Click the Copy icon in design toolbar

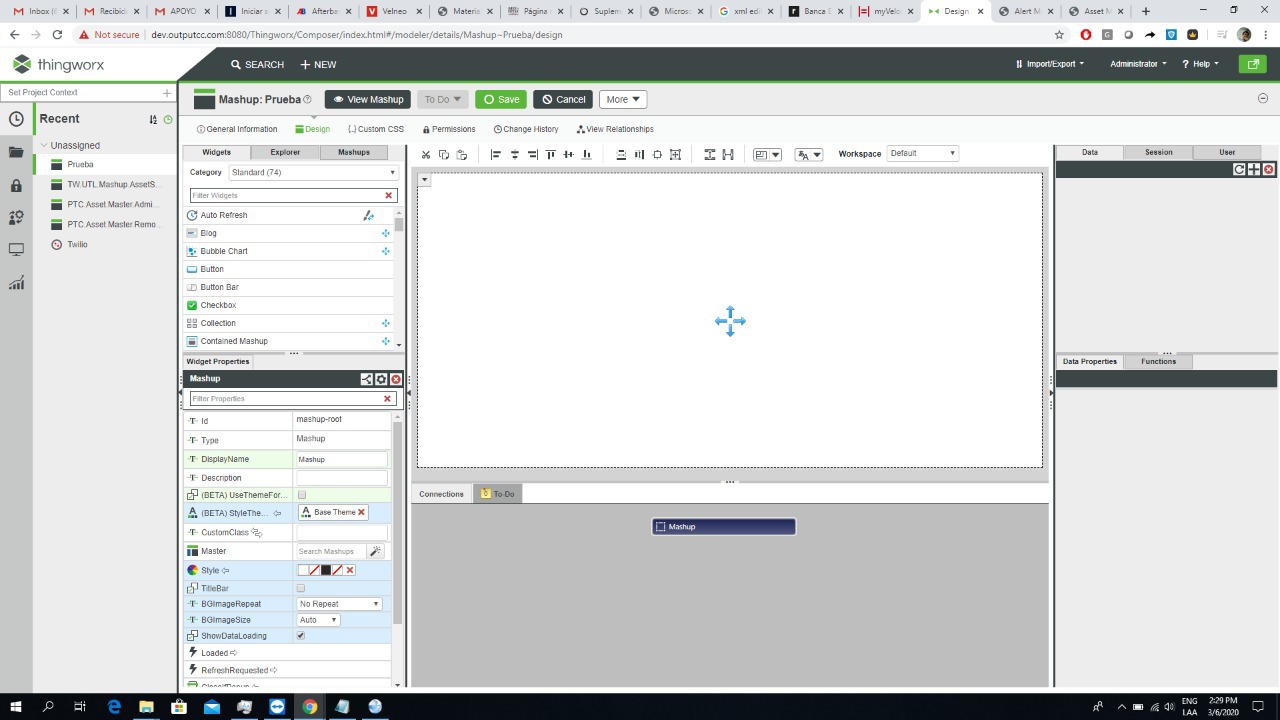[x=444, y=154]
